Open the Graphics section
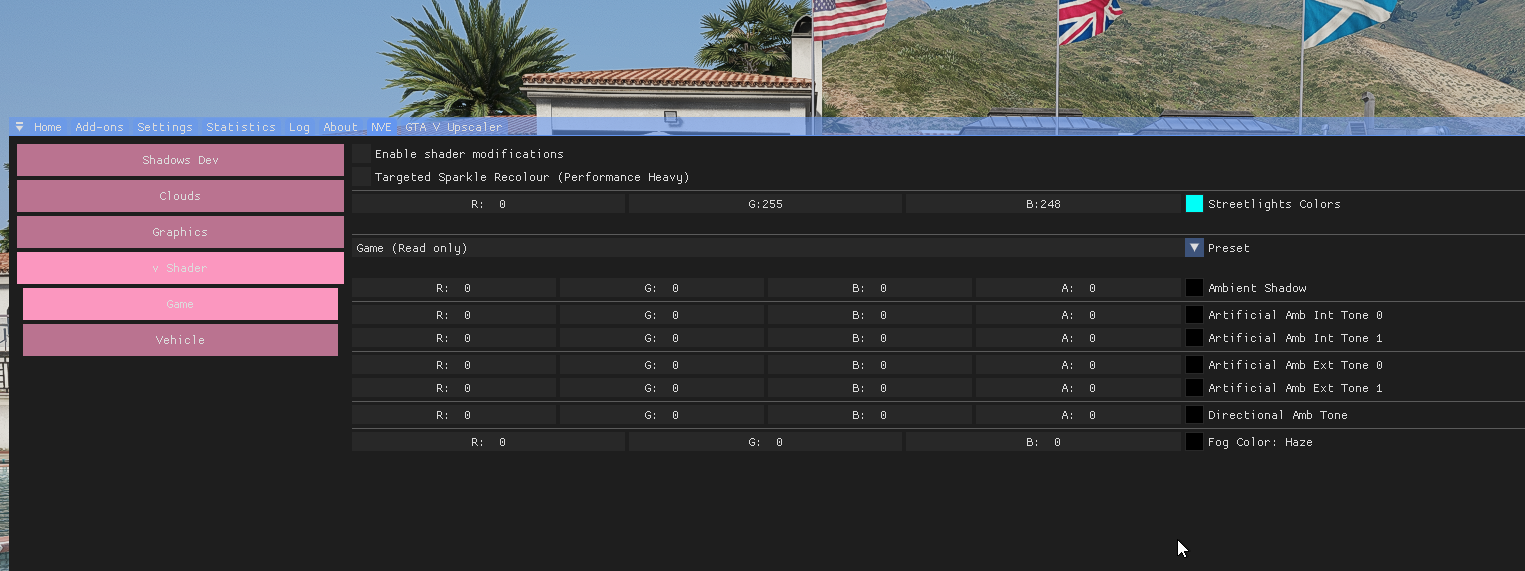 180,232
